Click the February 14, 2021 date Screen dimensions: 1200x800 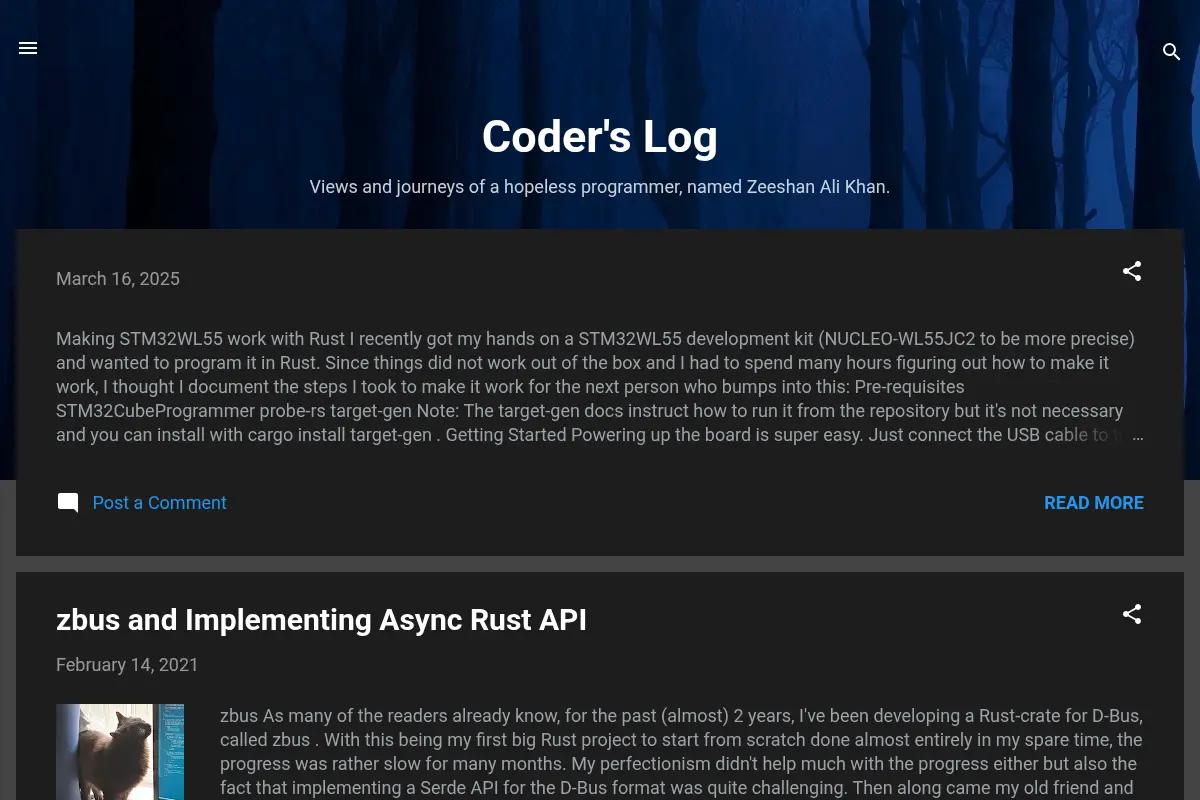point(127,665)
